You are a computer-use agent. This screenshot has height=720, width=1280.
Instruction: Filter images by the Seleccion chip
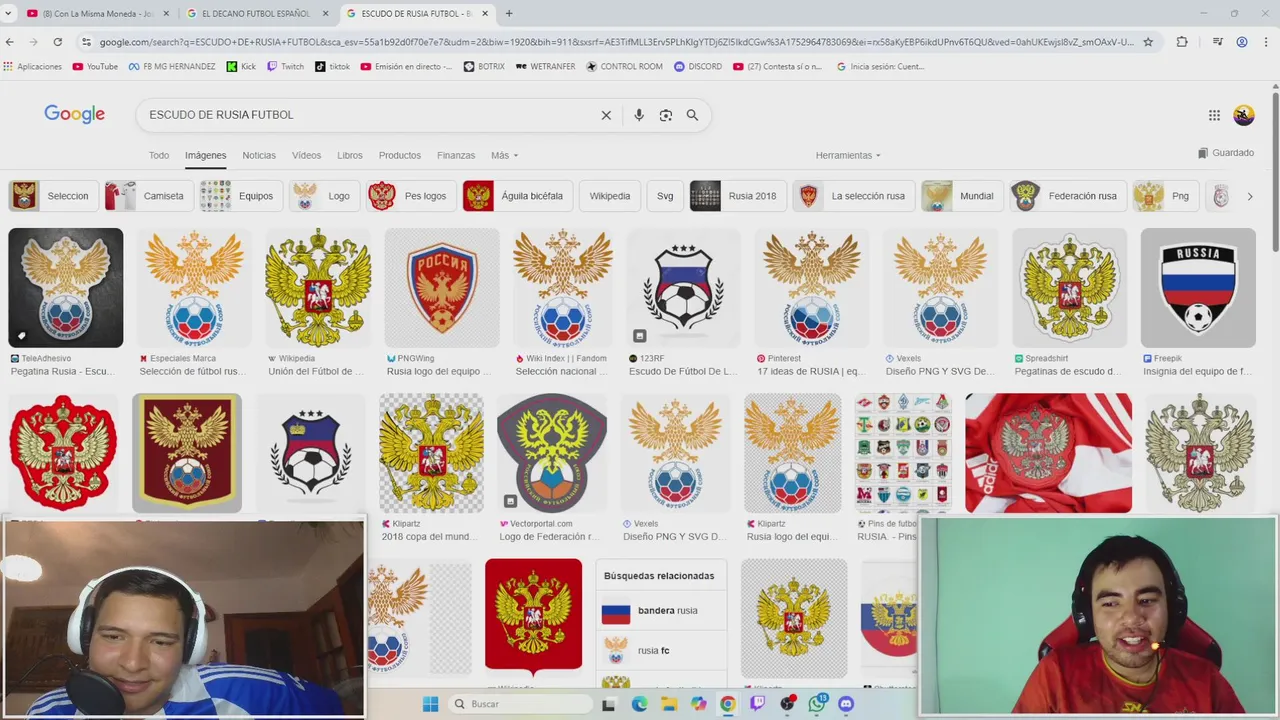click(53, 196)
